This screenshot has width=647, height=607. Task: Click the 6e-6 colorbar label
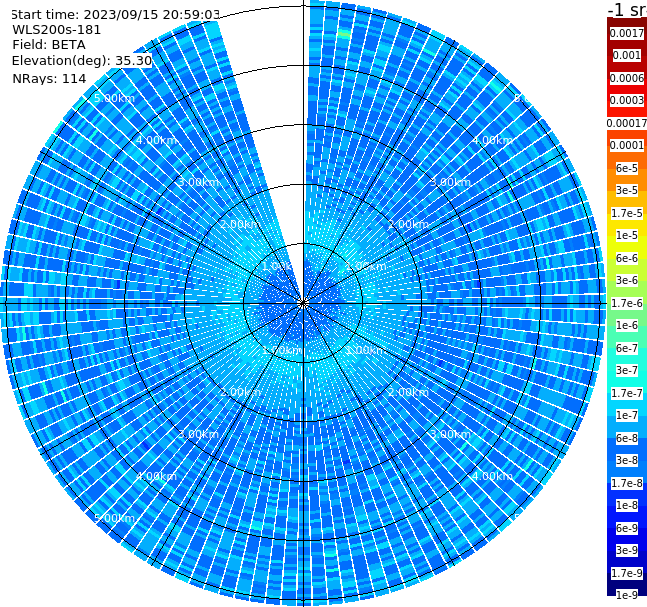pos(627,258)
